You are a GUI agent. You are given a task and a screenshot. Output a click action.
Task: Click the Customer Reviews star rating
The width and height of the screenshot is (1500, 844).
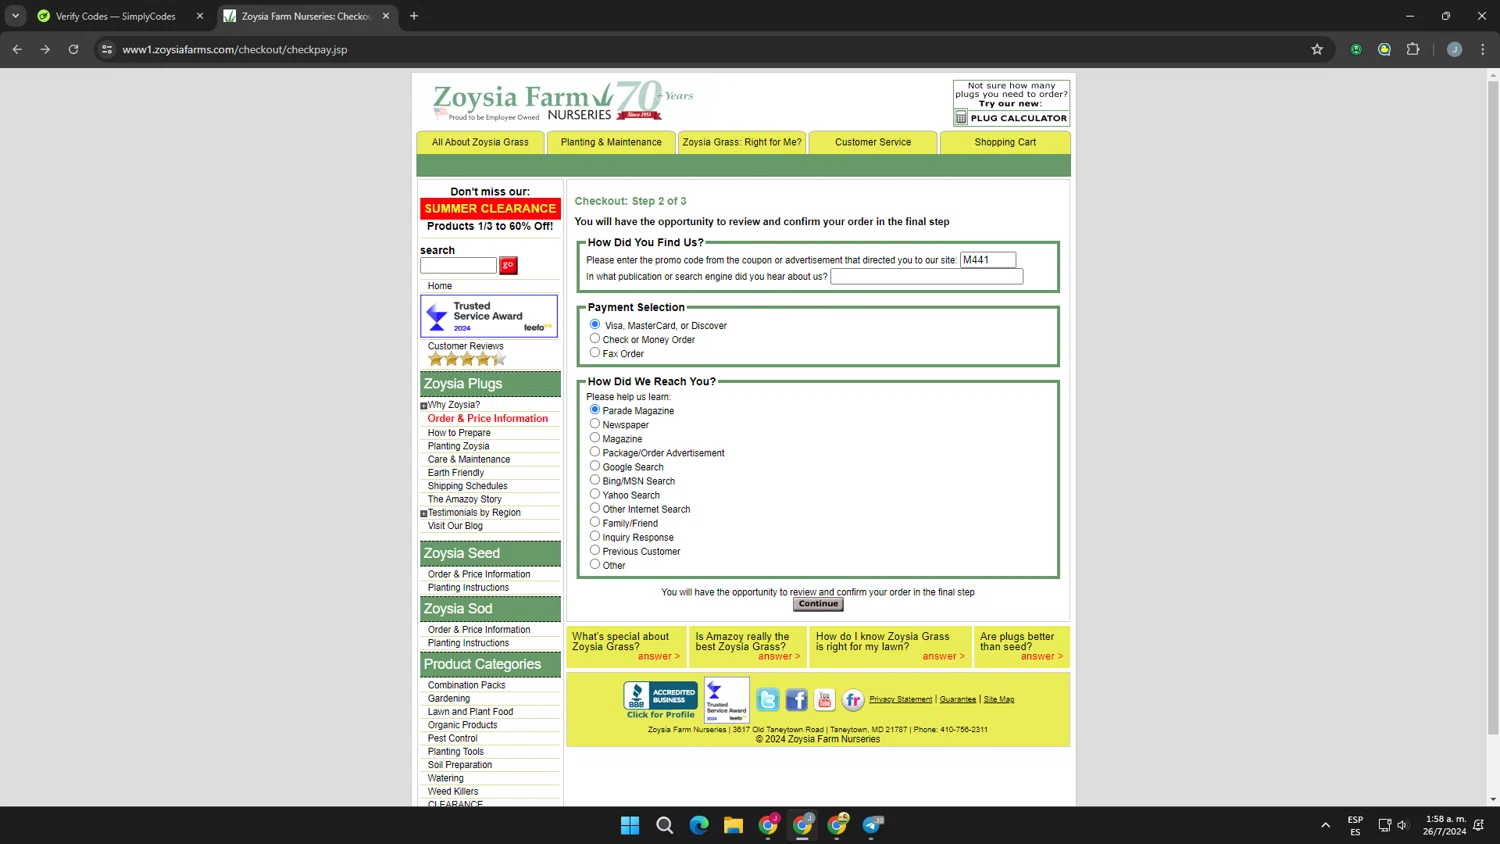point(467,359)
